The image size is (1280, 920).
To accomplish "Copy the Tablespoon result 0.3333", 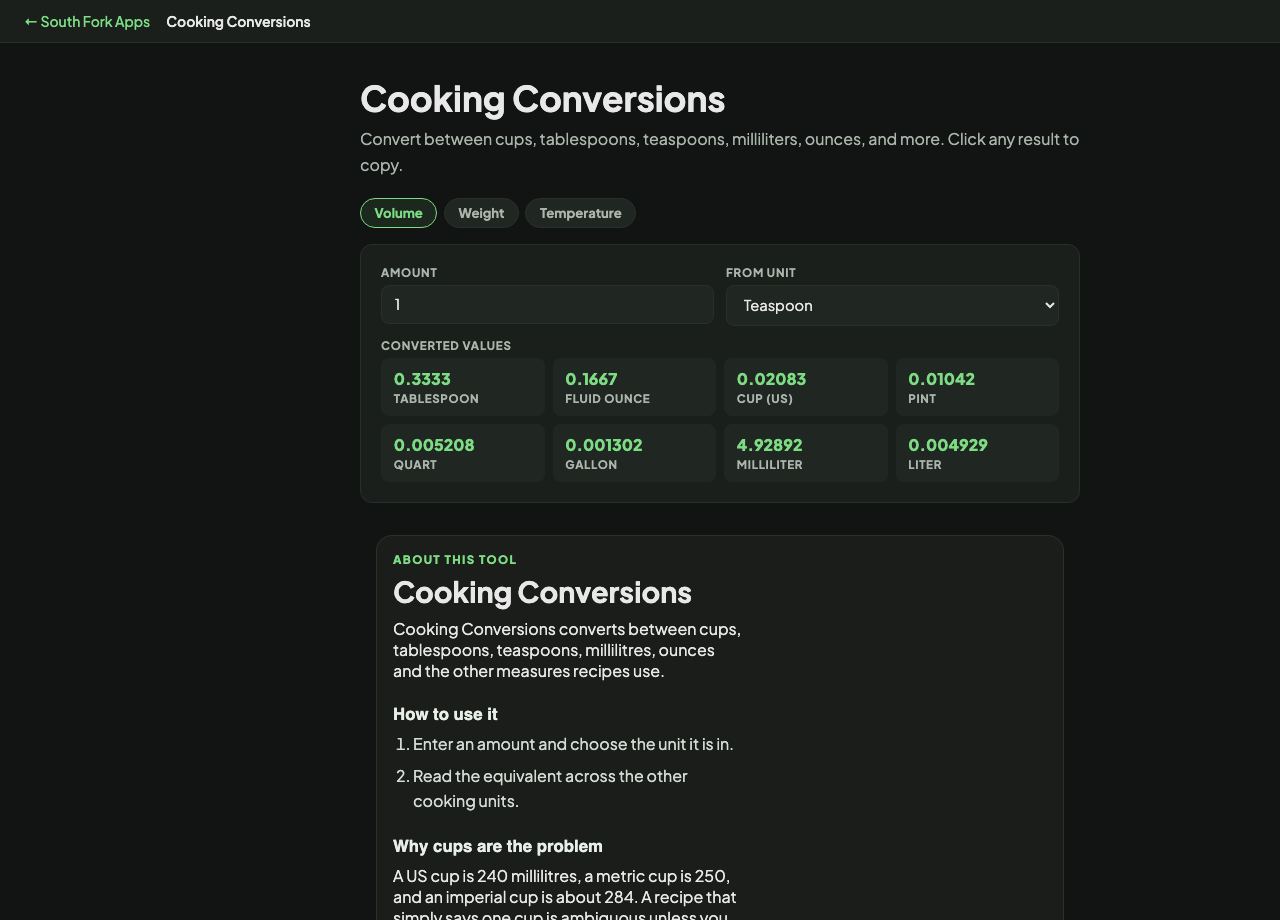I will (463, 387).
